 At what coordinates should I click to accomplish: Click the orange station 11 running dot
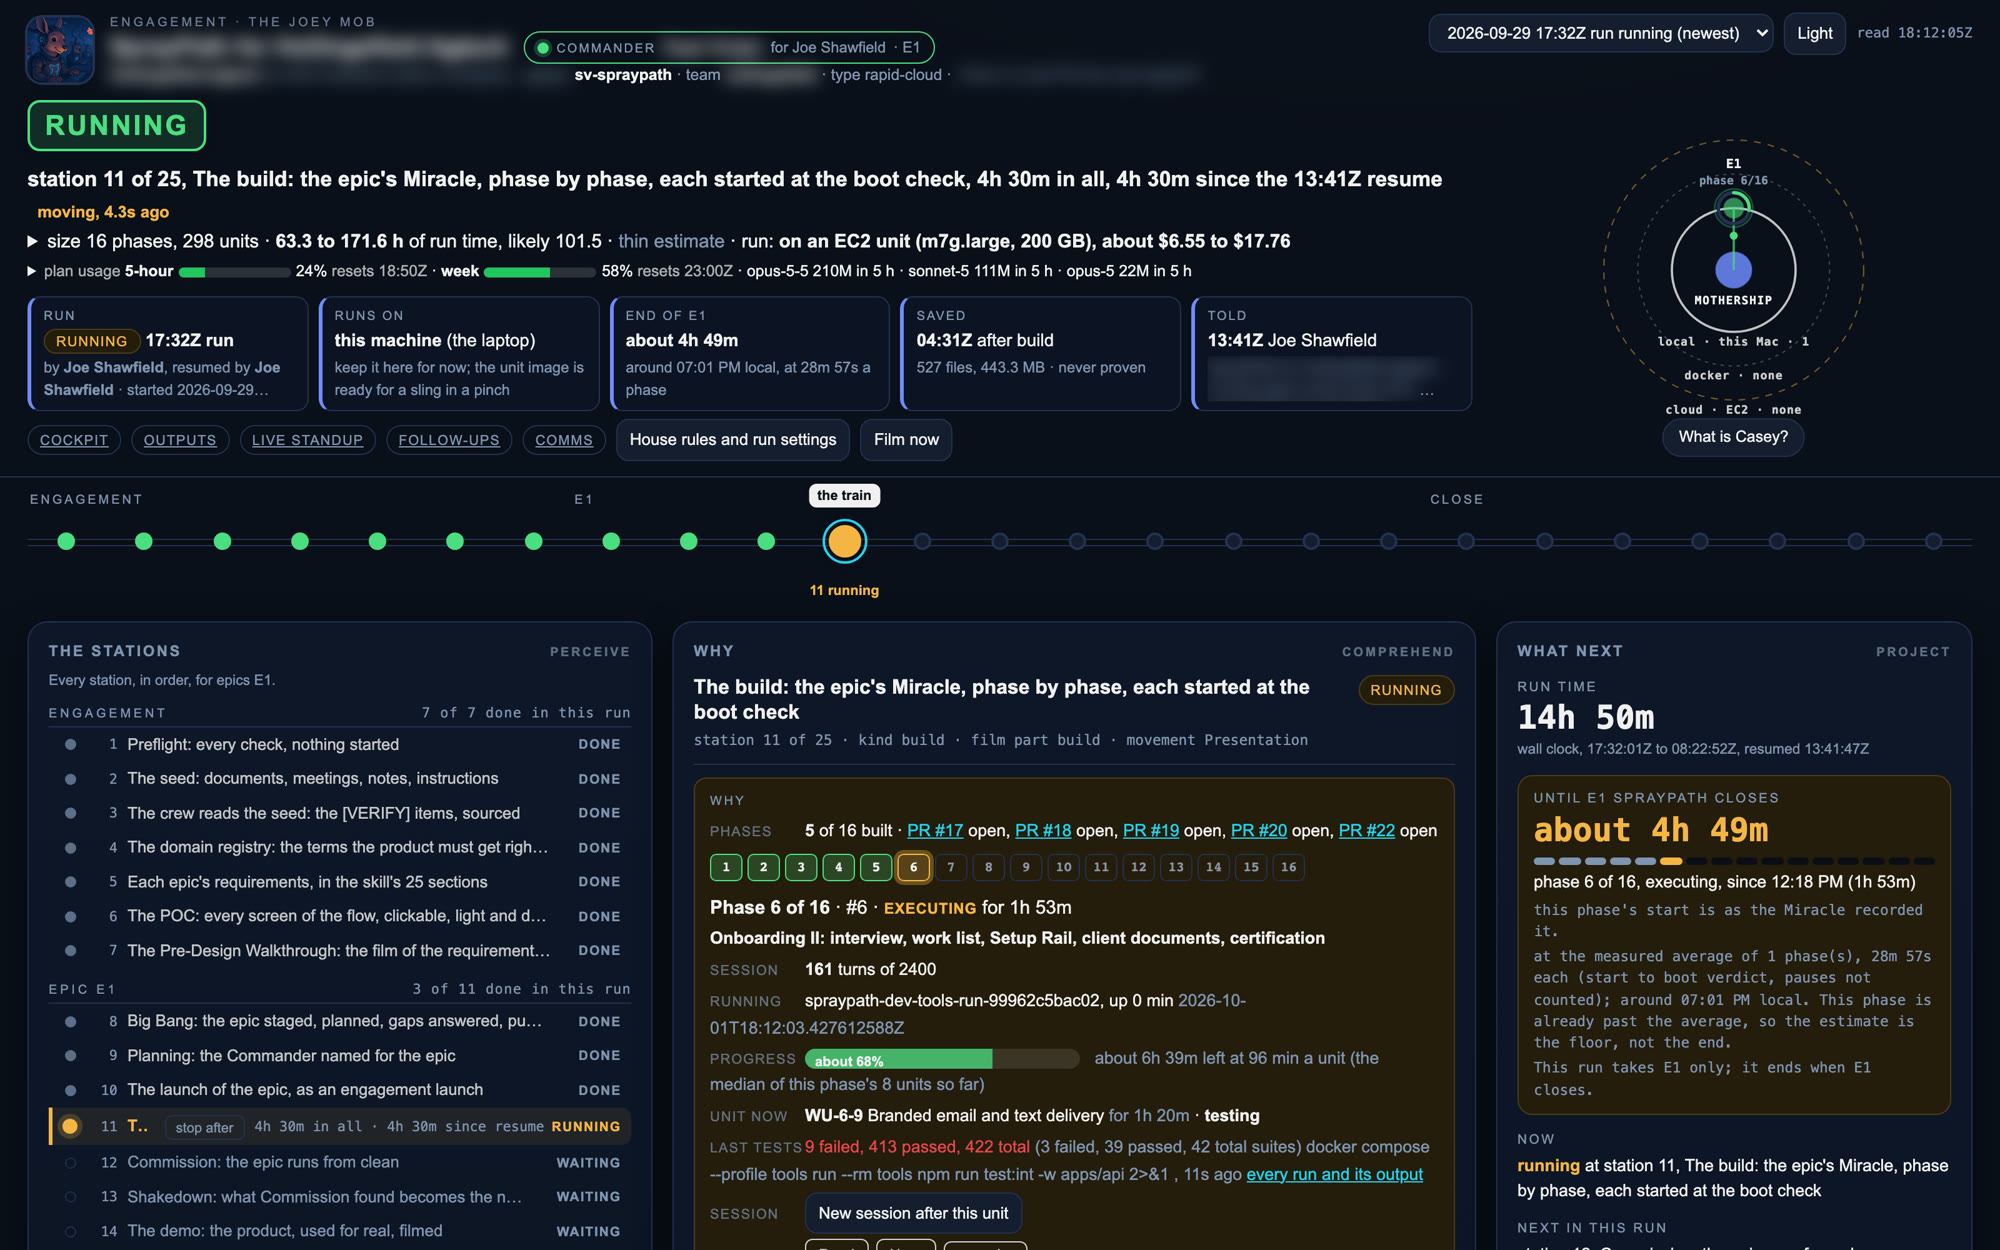844,541
